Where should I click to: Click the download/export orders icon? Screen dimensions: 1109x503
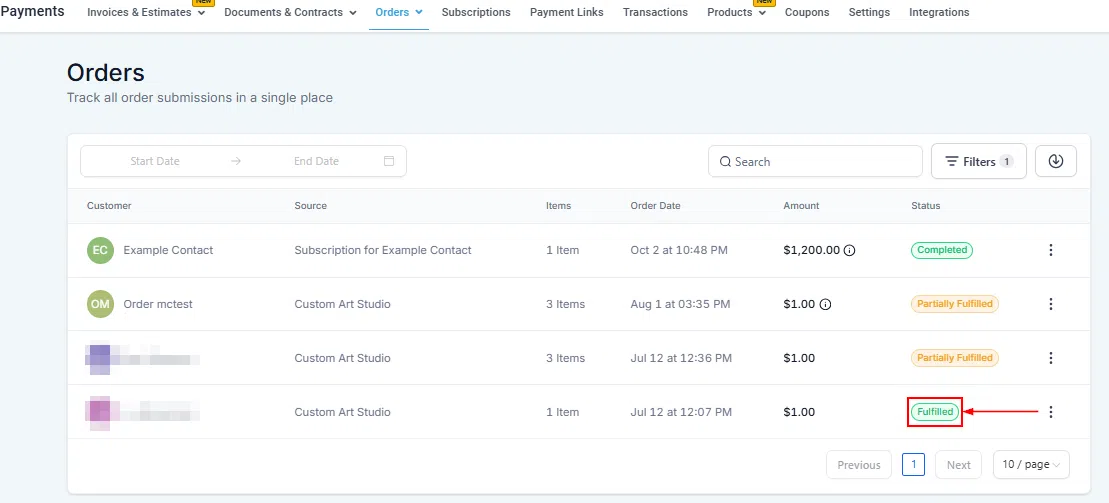tap(1056, 161)
